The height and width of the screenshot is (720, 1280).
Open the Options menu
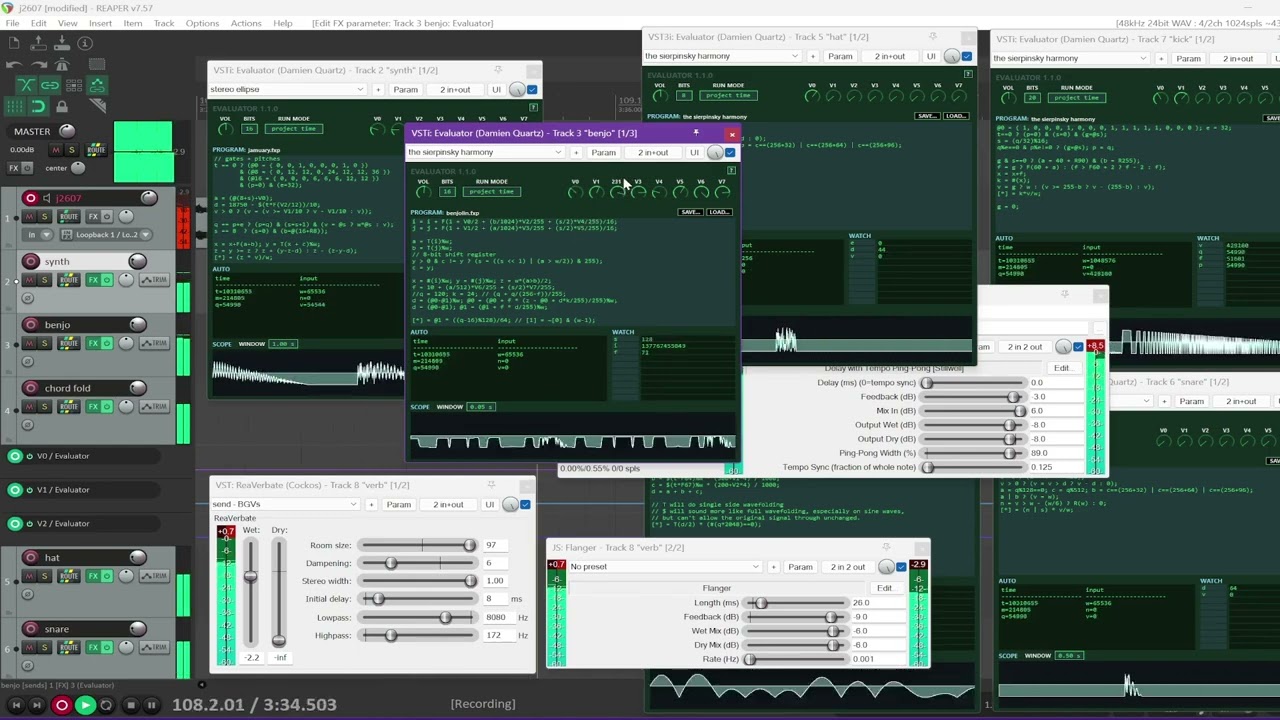tap(202, 23)
